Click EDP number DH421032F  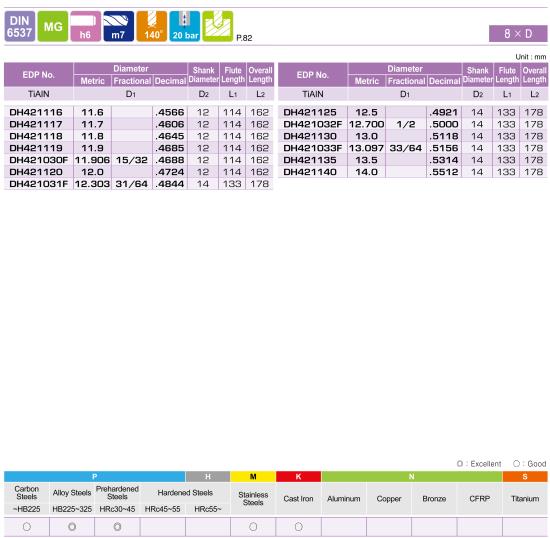pyautogui.click(x=313, y=124)
